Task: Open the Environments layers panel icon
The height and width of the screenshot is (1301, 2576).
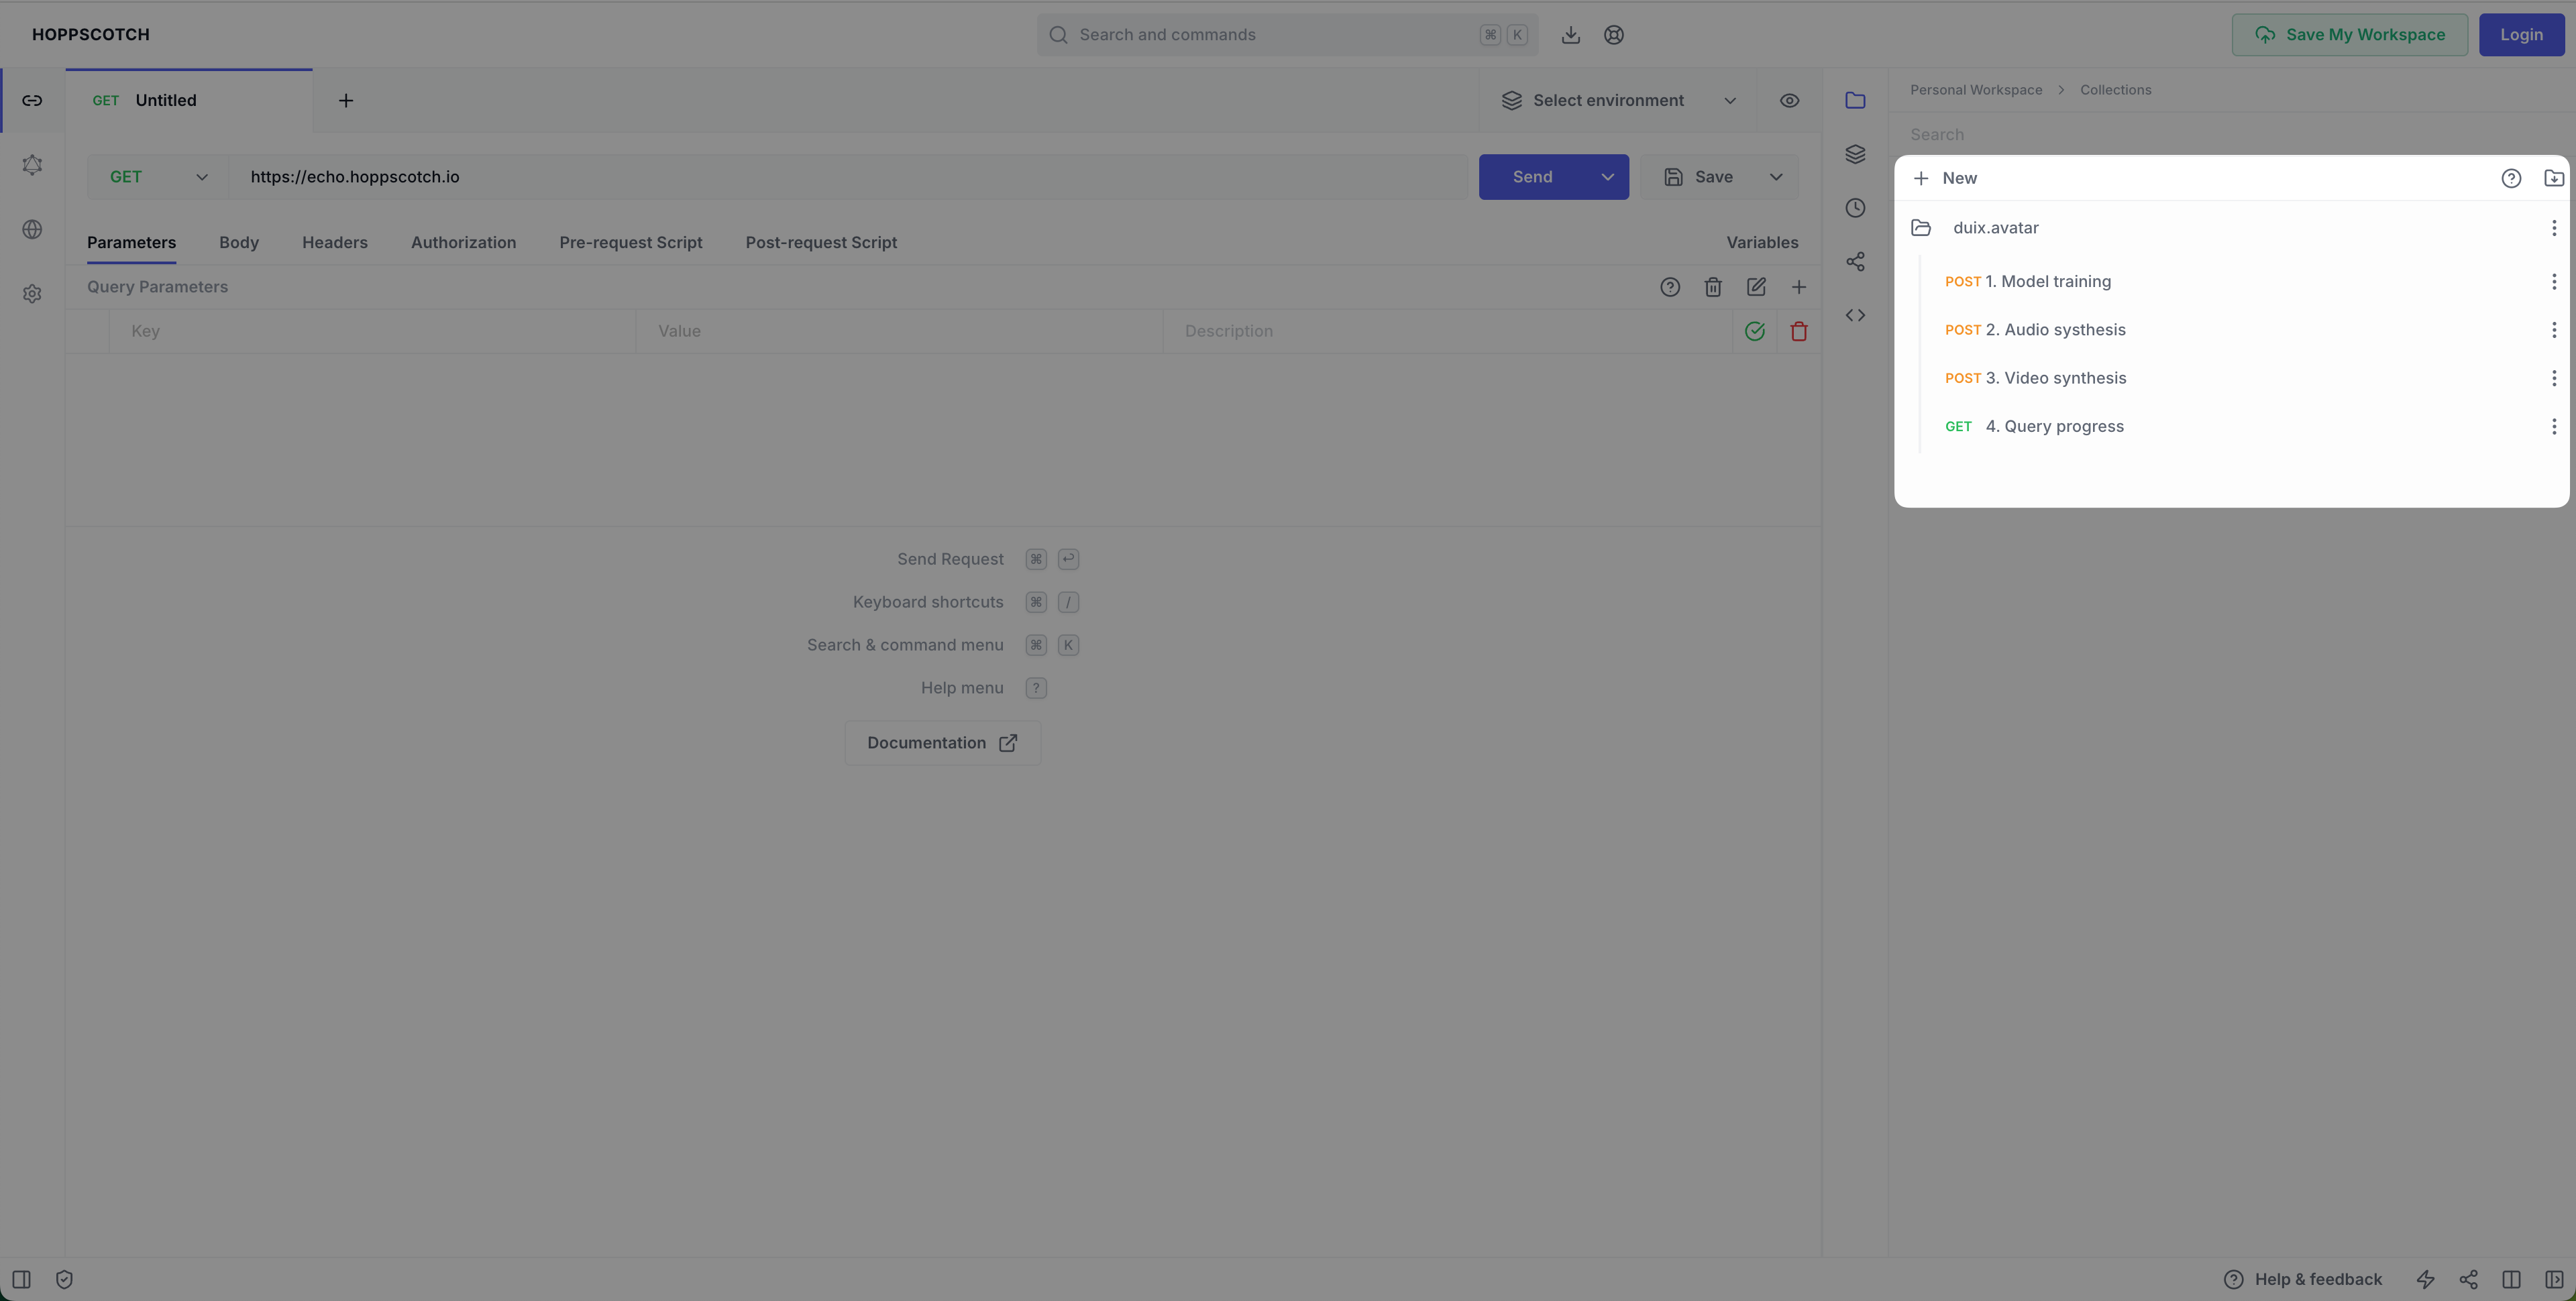Action: click(1855, 154)
